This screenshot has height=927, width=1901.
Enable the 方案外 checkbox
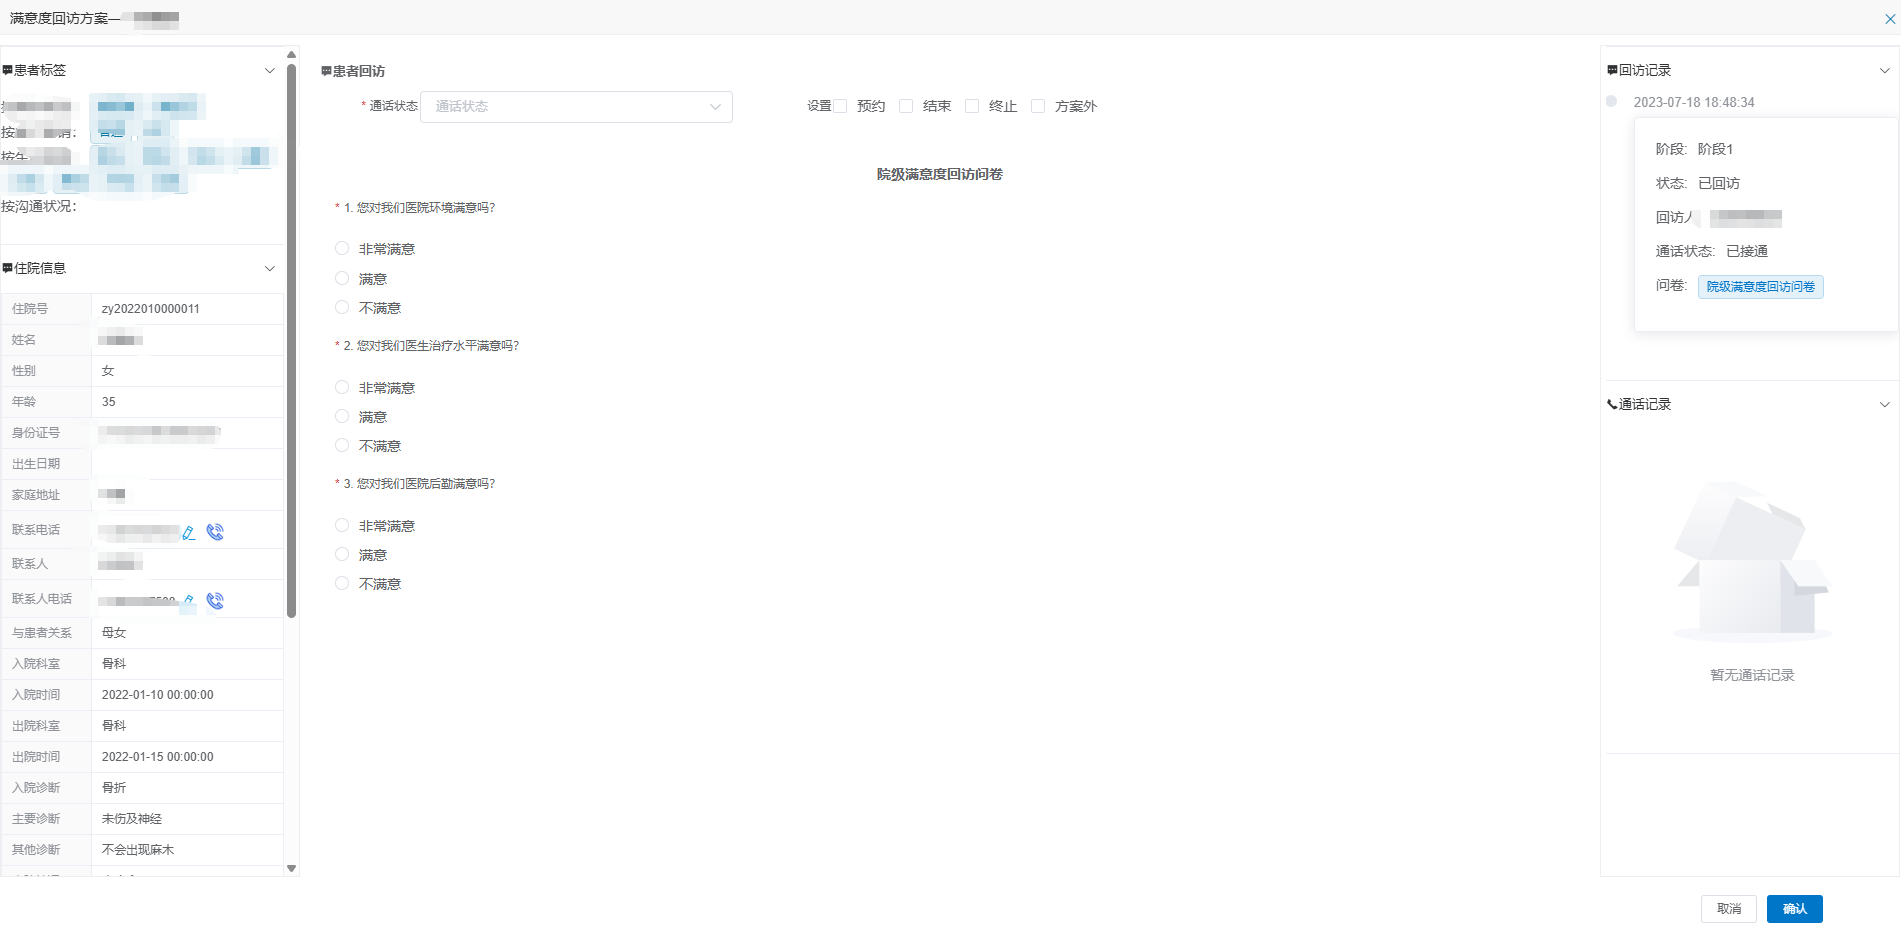1038,106
